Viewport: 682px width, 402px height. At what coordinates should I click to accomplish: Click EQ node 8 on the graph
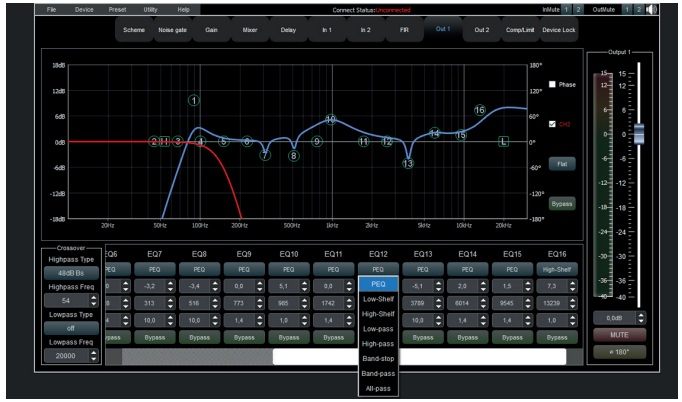pyautogui.click(x=294, y=155)
